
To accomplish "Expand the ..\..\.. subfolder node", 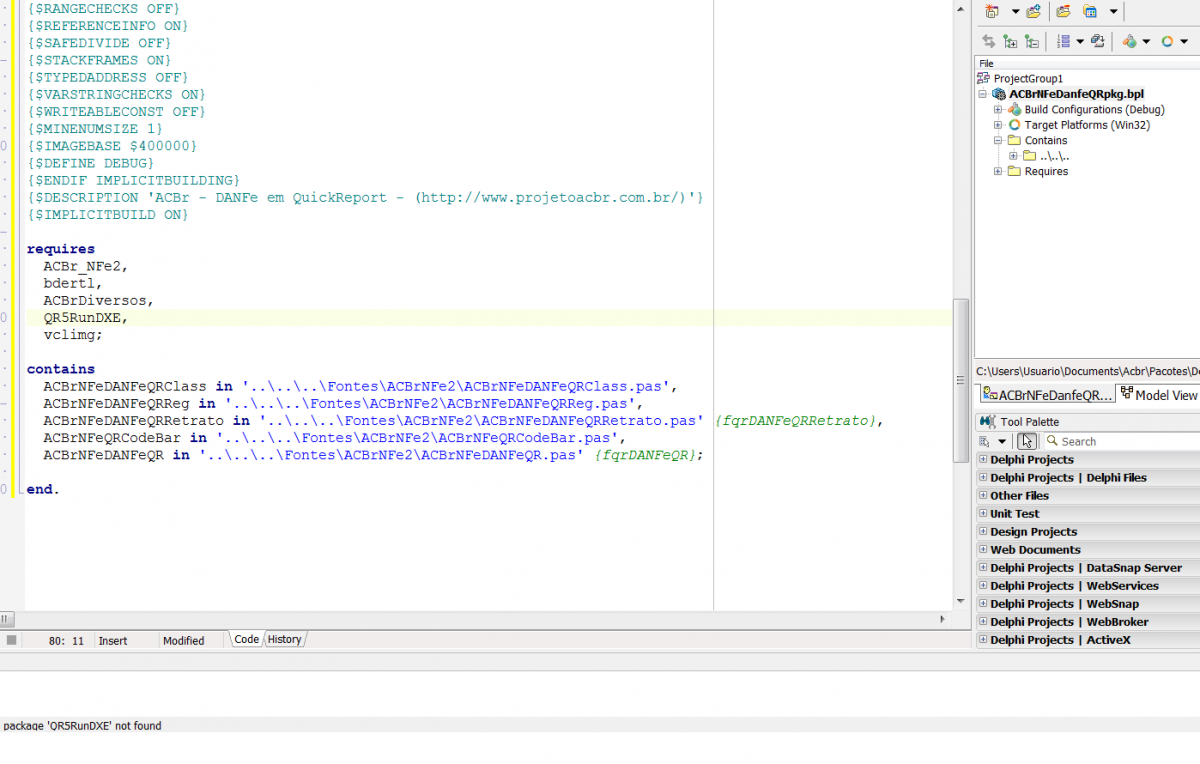I will tap(1013, 156).
